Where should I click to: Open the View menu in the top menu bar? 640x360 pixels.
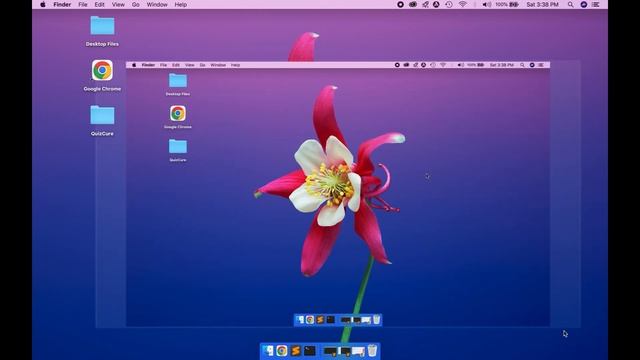pos(118,4)
